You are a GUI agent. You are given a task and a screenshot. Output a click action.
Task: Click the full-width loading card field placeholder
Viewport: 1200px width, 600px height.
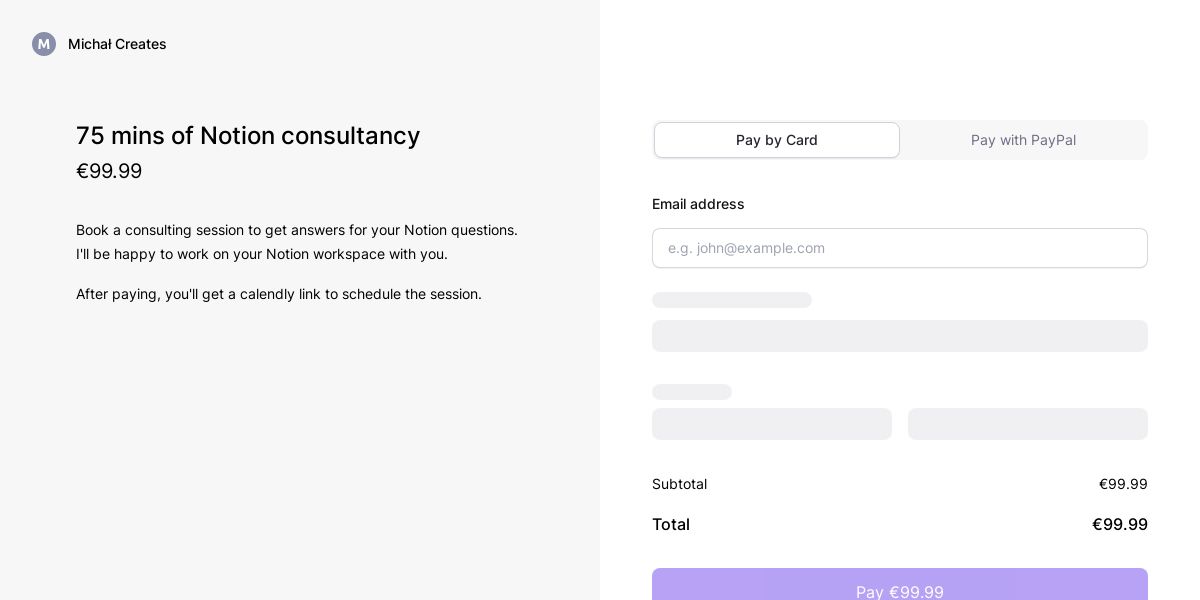(900, 336)
